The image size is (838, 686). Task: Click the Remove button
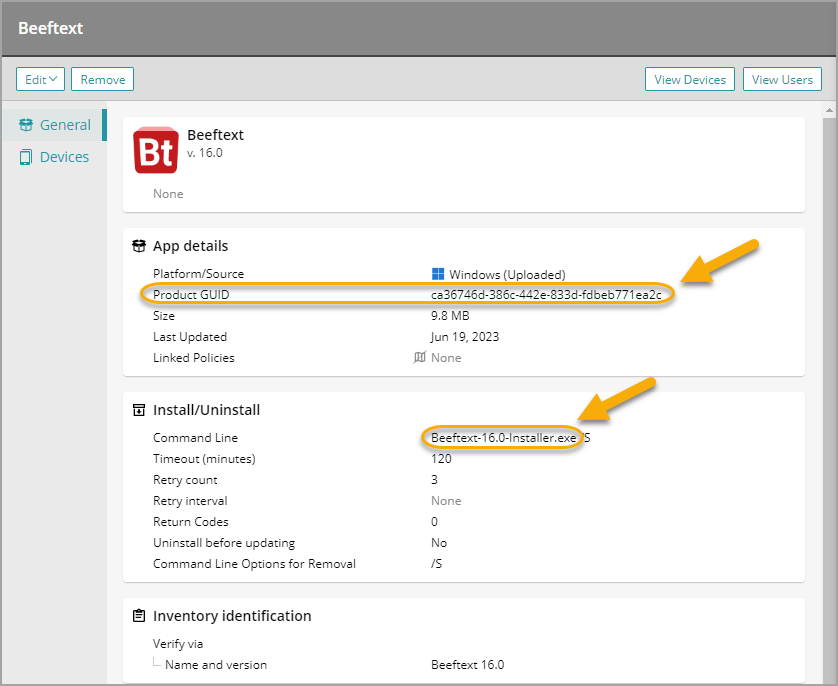[102, 80]
